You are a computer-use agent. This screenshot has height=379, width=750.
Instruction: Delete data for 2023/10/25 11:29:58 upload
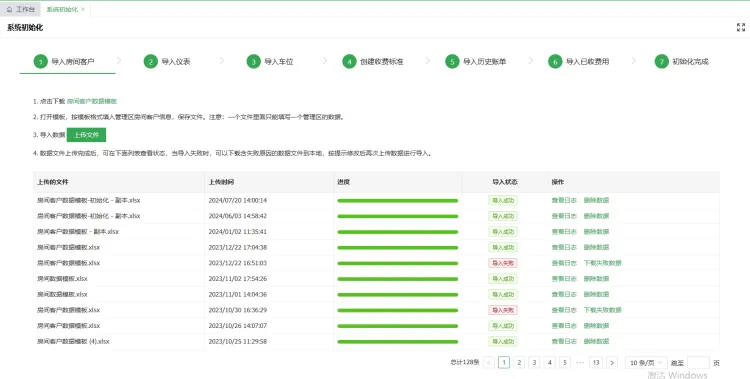click(x=596, y=342)
